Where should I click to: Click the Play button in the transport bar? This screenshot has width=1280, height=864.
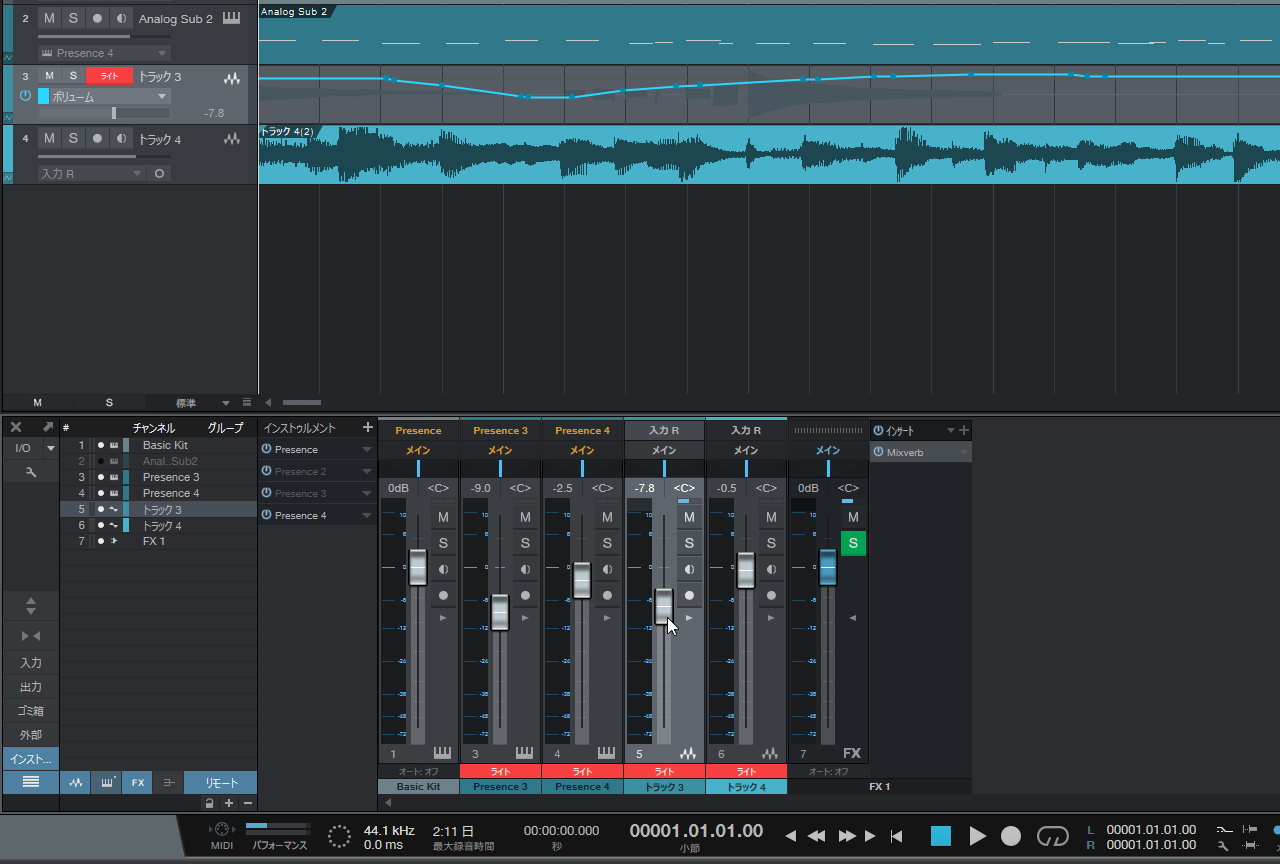(978, 836)
